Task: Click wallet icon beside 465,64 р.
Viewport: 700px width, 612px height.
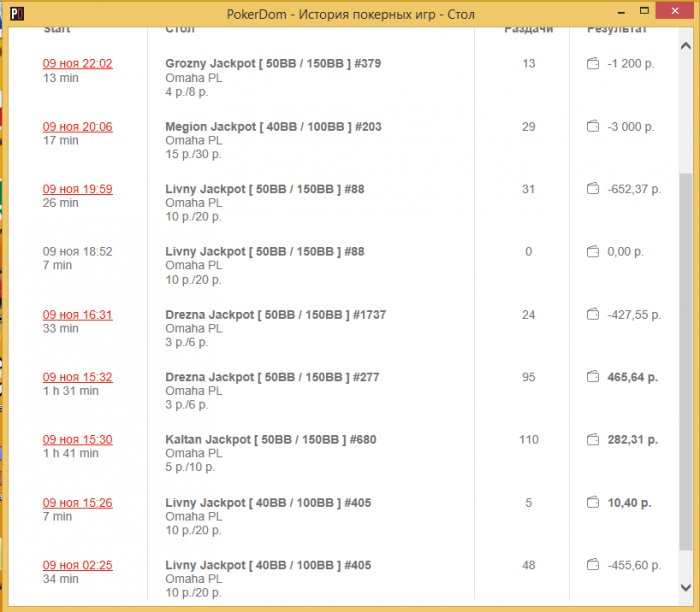Action: click(x=593, y=377)
